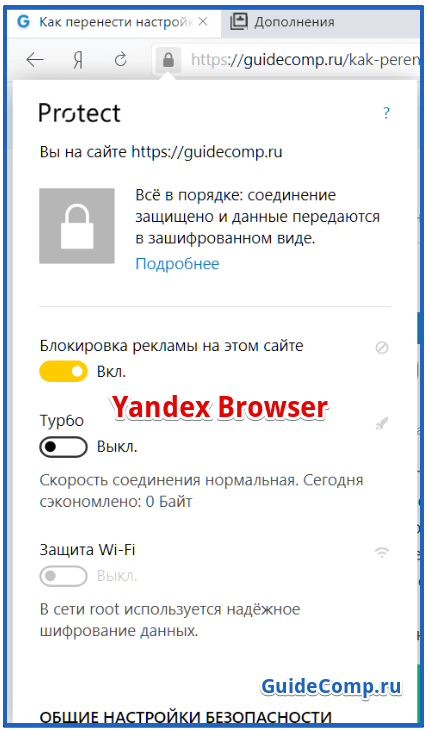Viewport: 429px width, 731px height.
Task: Click the Protect title logo
Action: click(80, 113)
